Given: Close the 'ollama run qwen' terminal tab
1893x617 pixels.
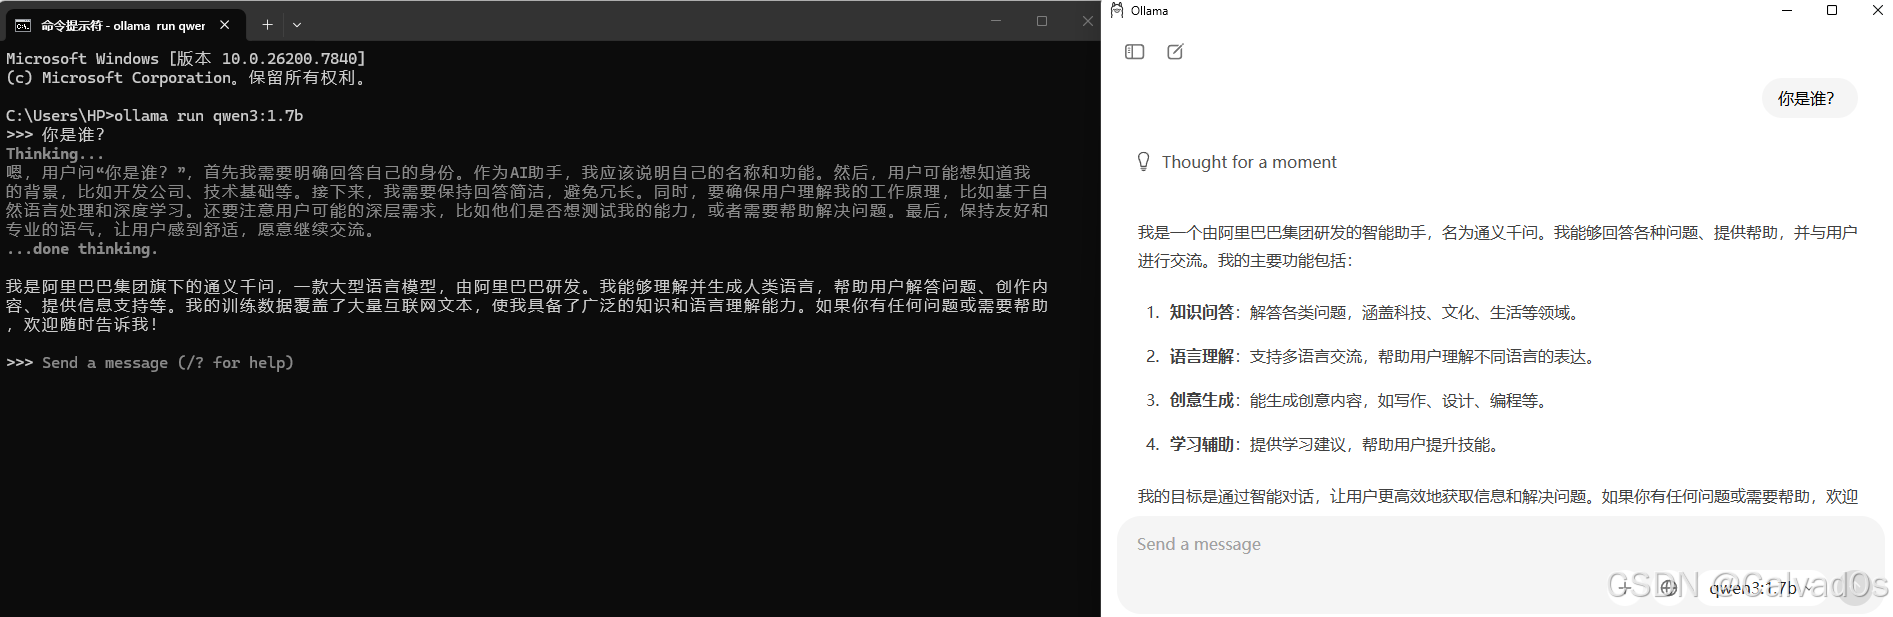Looking at the screenshot, I should [x=225, y=24].
